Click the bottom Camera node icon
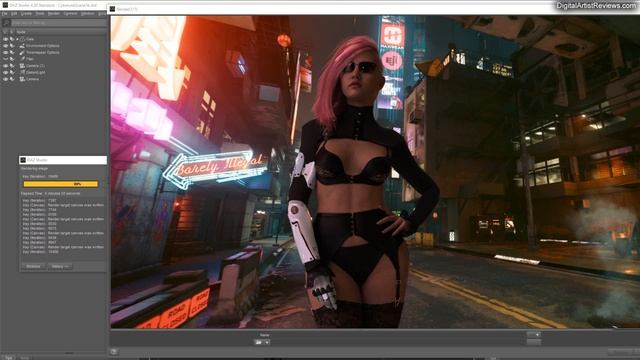 [x=22, y=79]
